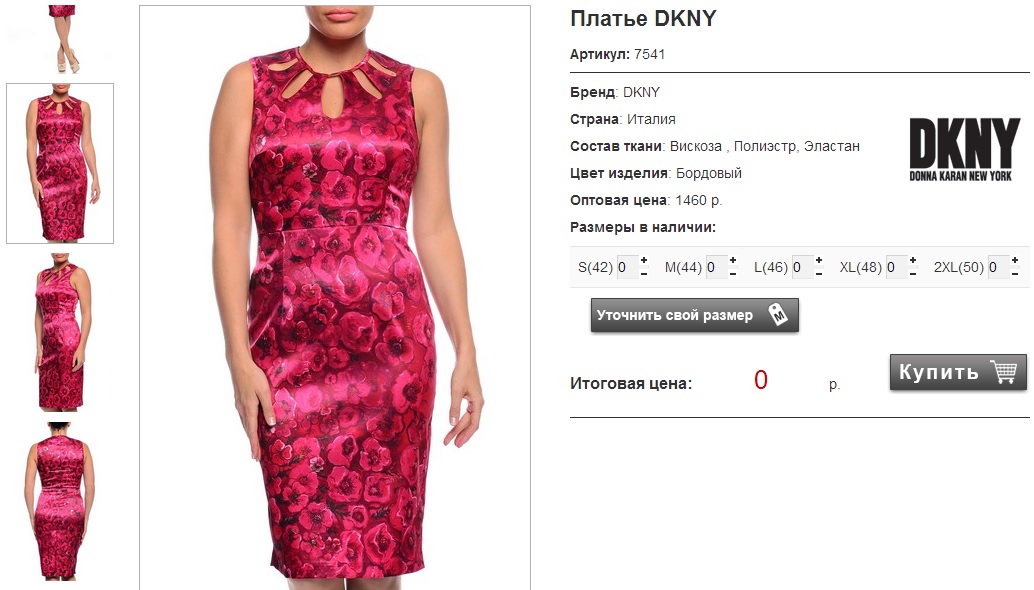1034x590 pixels.
Task: Focus the L(46) quantity input field
Action: [x=803, y=267]
